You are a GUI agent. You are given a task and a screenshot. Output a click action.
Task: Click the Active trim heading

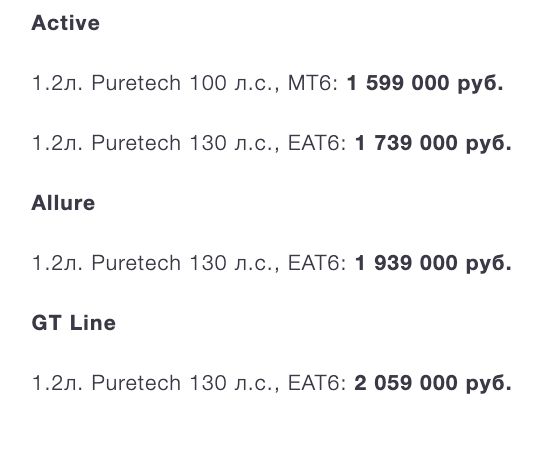[65, 23]
